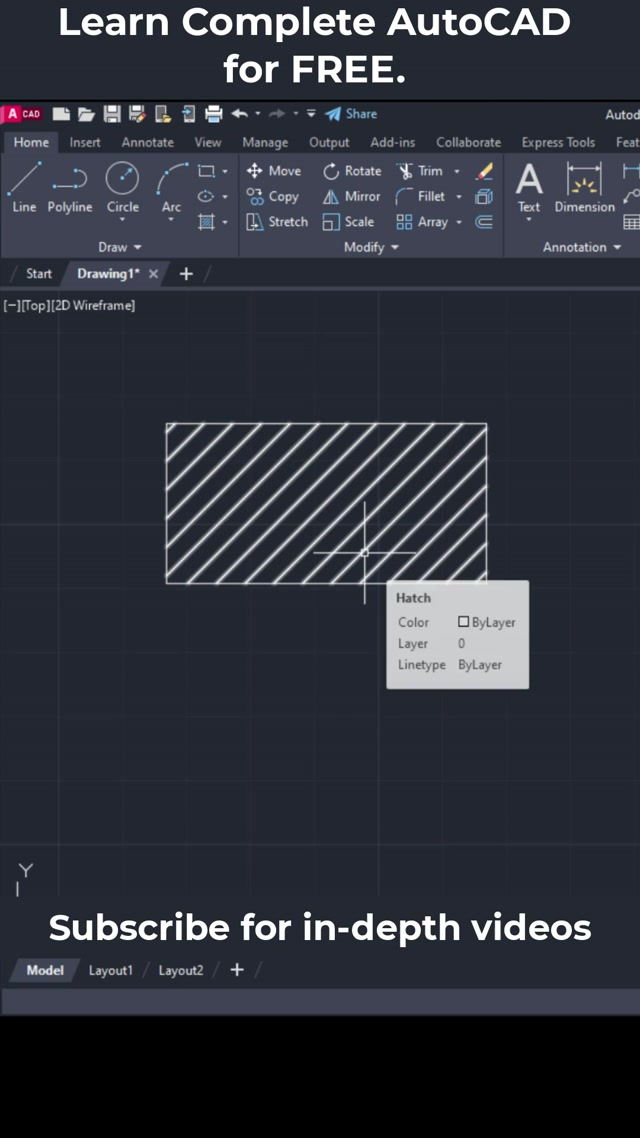
Task: Click the Stretch tool
Action: tap(277, 222)
